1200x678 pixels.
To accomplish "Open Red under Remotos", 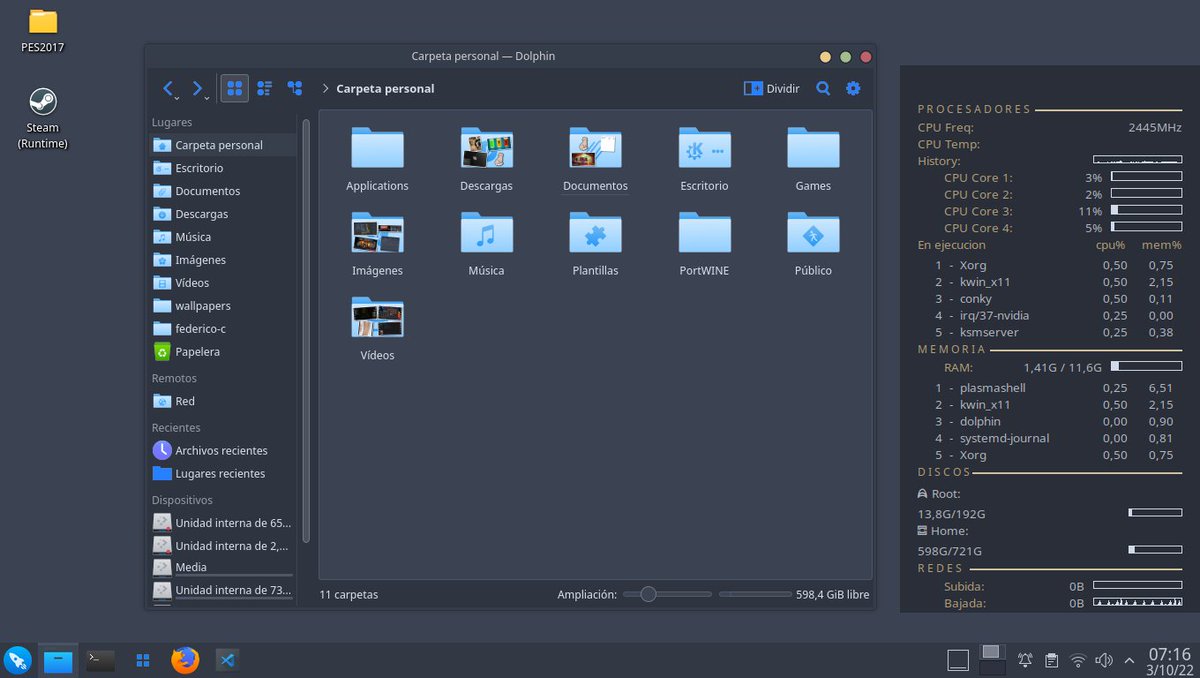I will pos(222,401).
